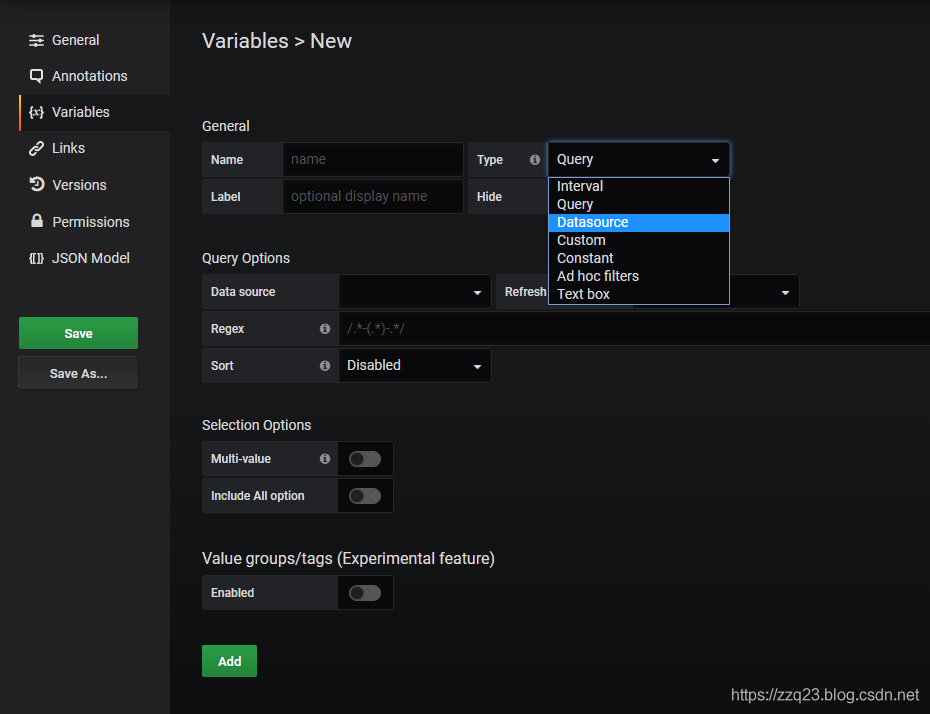The height and width of the screenshot is (714, 930).
Task: Enable the Include All option switch
Action: point(365,496)
